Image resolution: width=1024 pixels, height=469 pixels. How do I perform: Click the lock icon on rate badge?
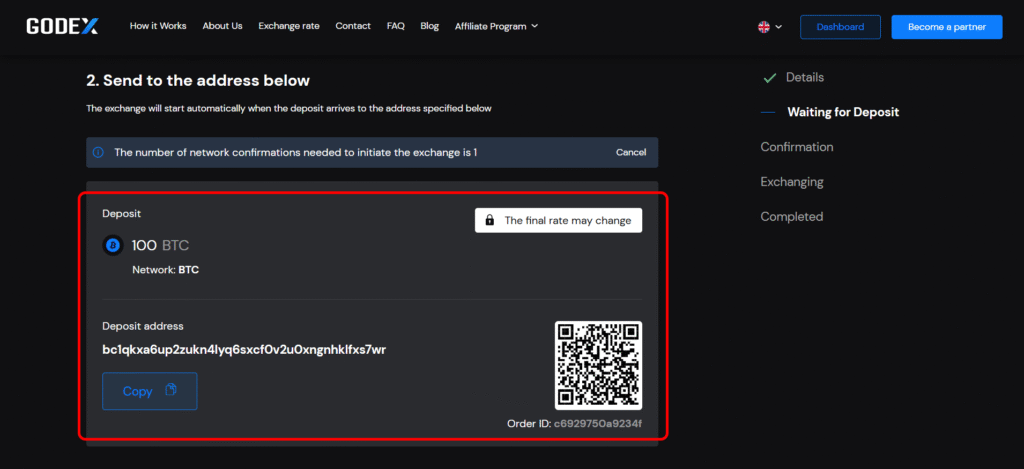point(490,221)
